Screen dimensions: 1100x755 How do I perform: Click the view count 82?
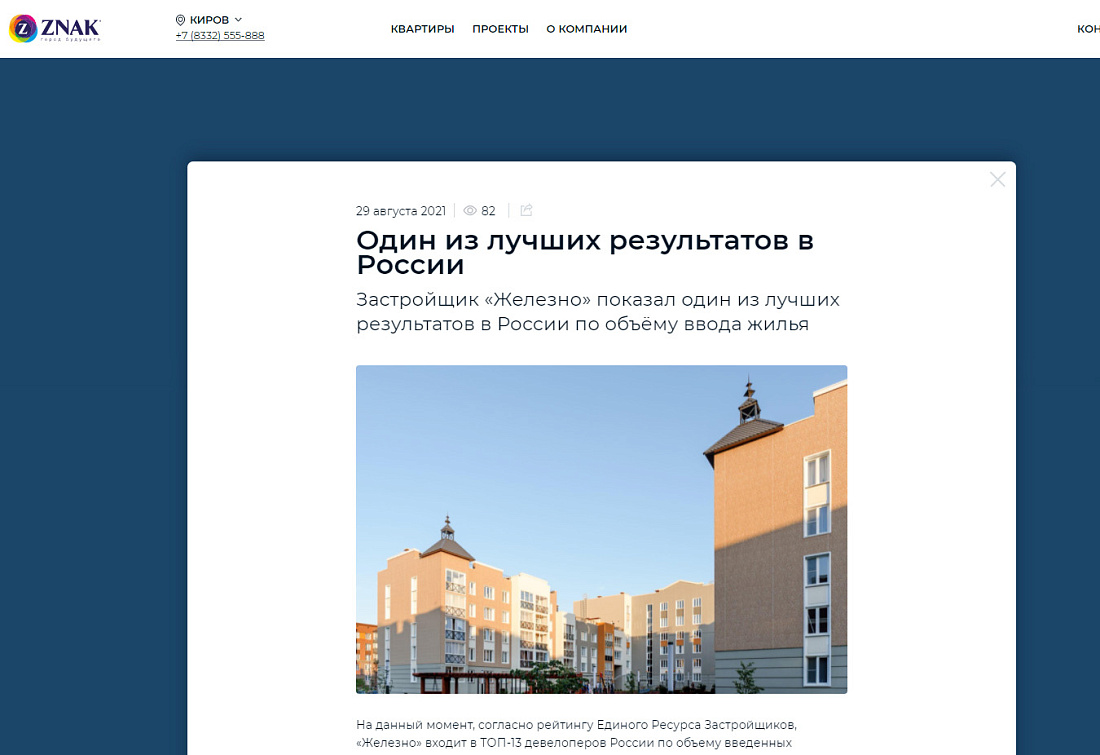pos(488,211)
